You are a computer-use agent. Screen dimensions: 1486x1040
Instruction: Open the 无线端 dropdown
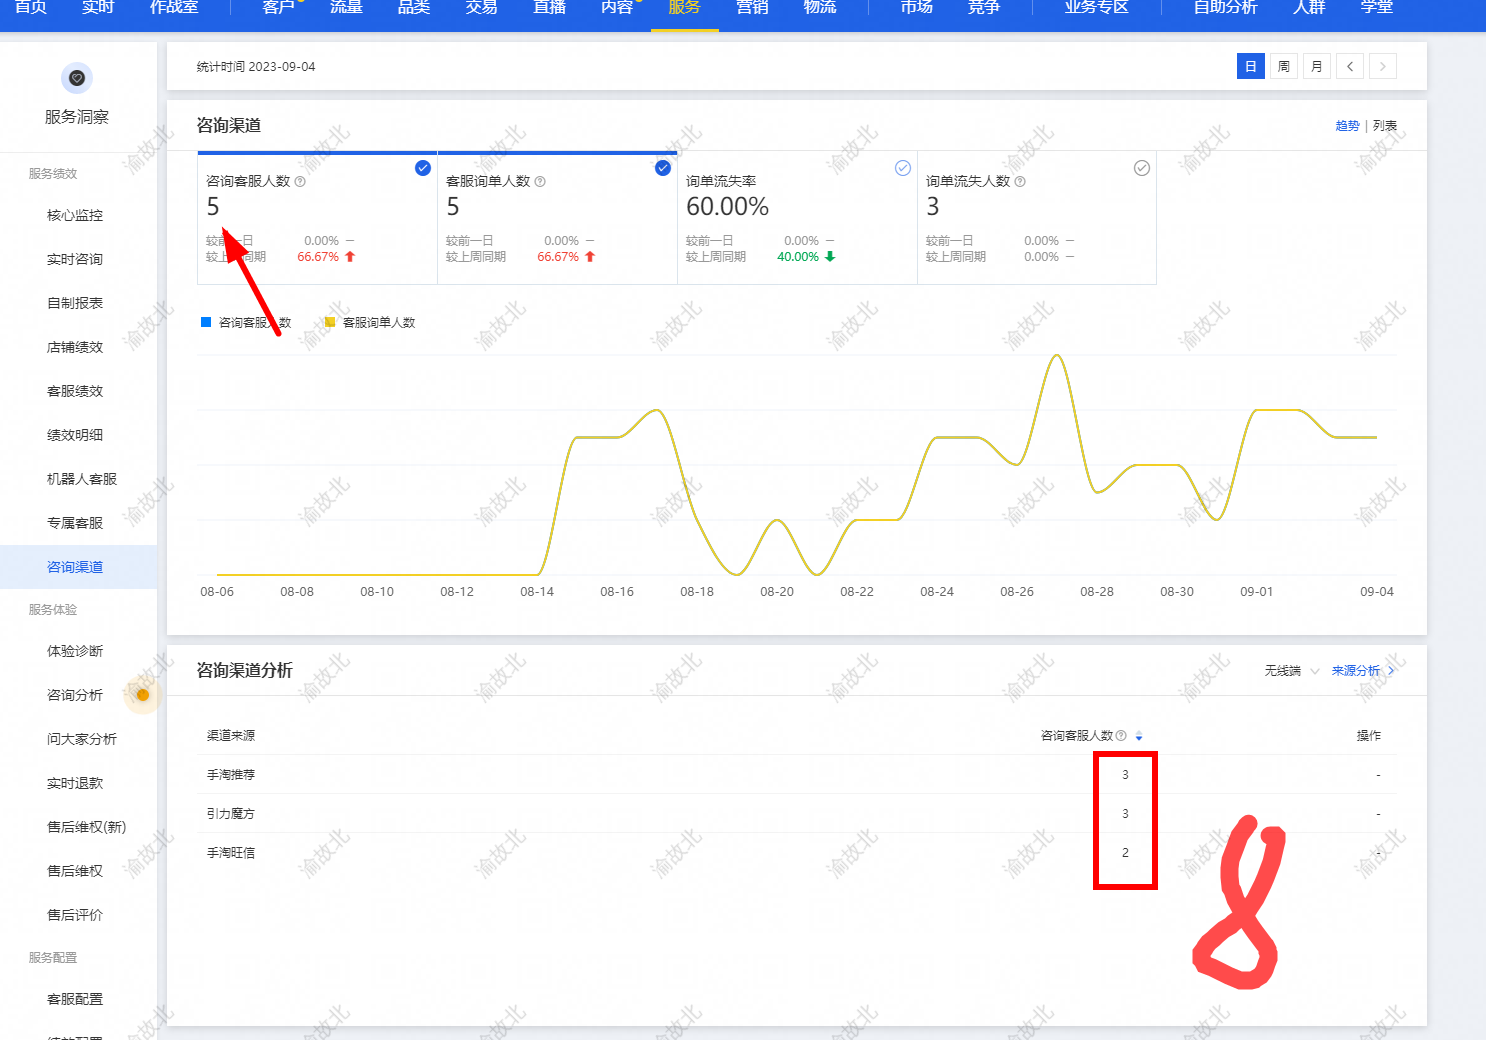[x=1292, y=671]
